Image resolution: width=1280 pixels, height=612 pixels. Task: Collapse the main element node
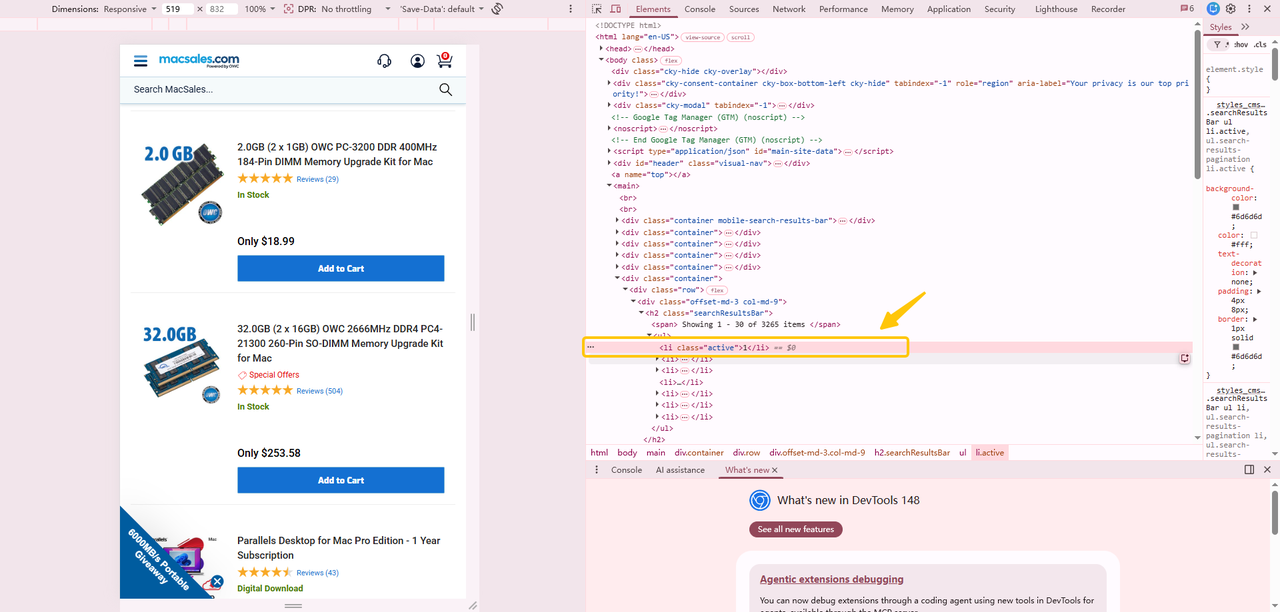(x=609, y=186)
